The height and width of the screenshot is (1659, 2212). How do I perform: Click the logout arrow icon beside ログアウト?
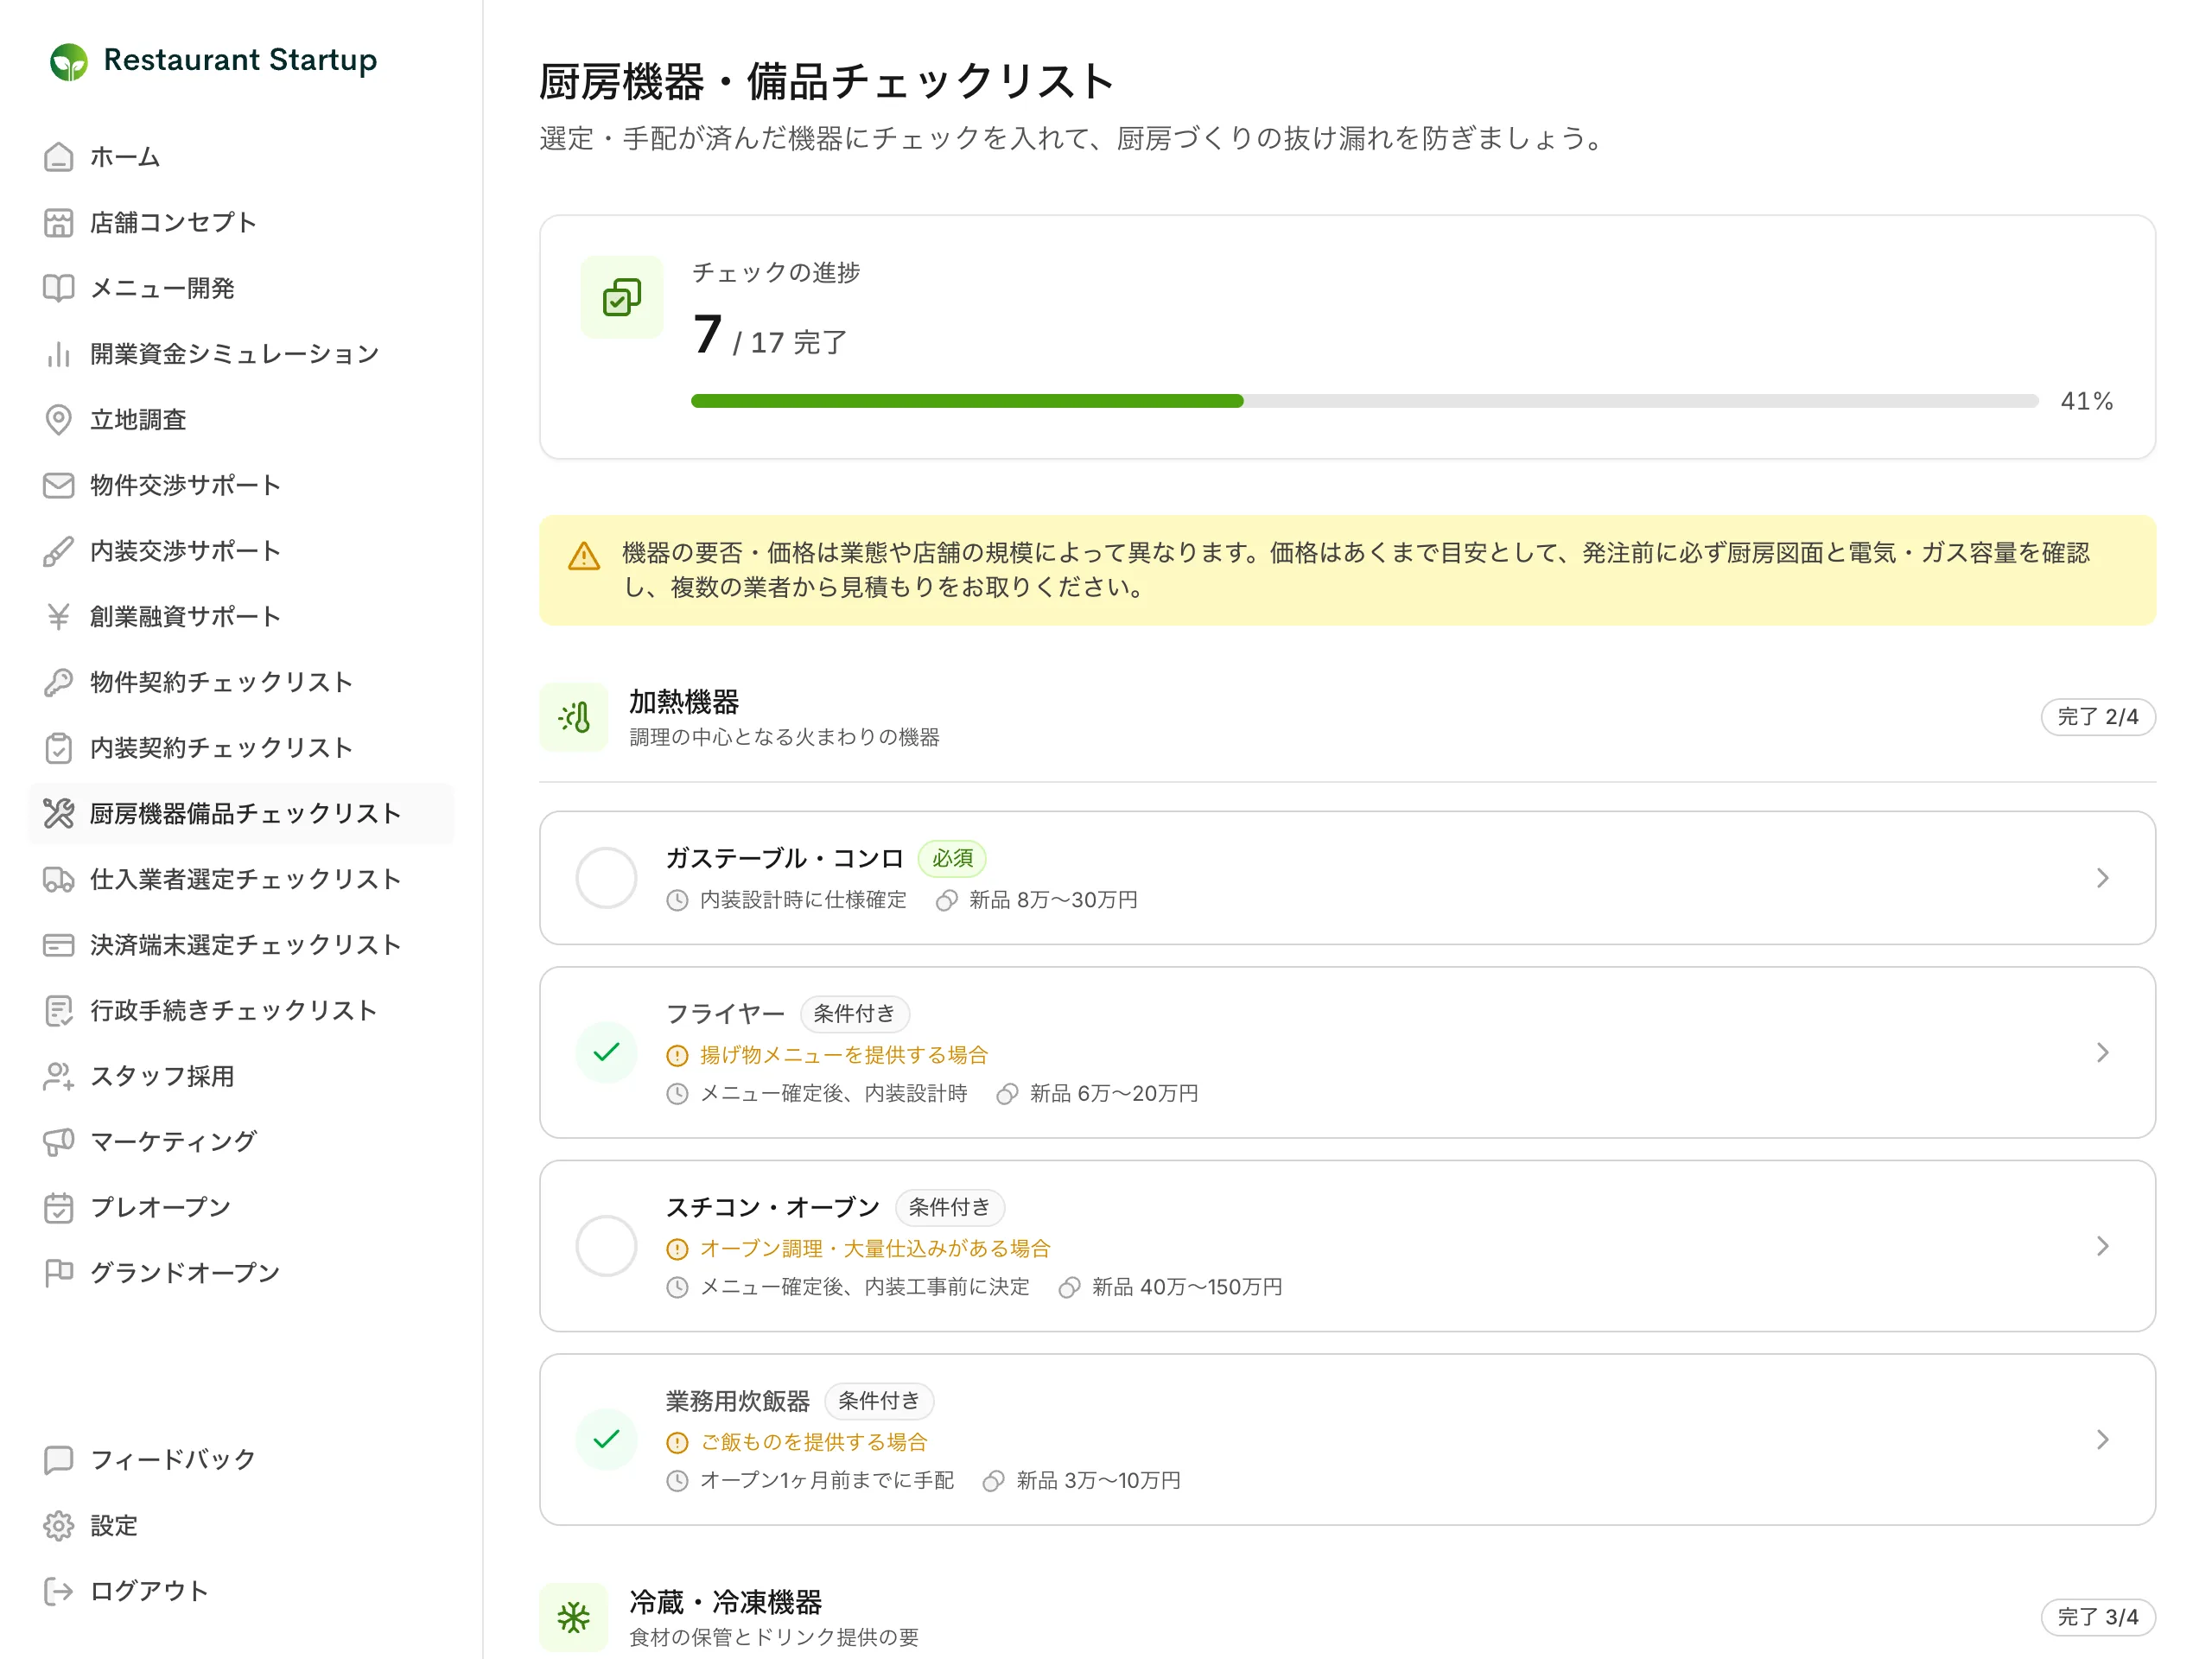pos(59,1591)
